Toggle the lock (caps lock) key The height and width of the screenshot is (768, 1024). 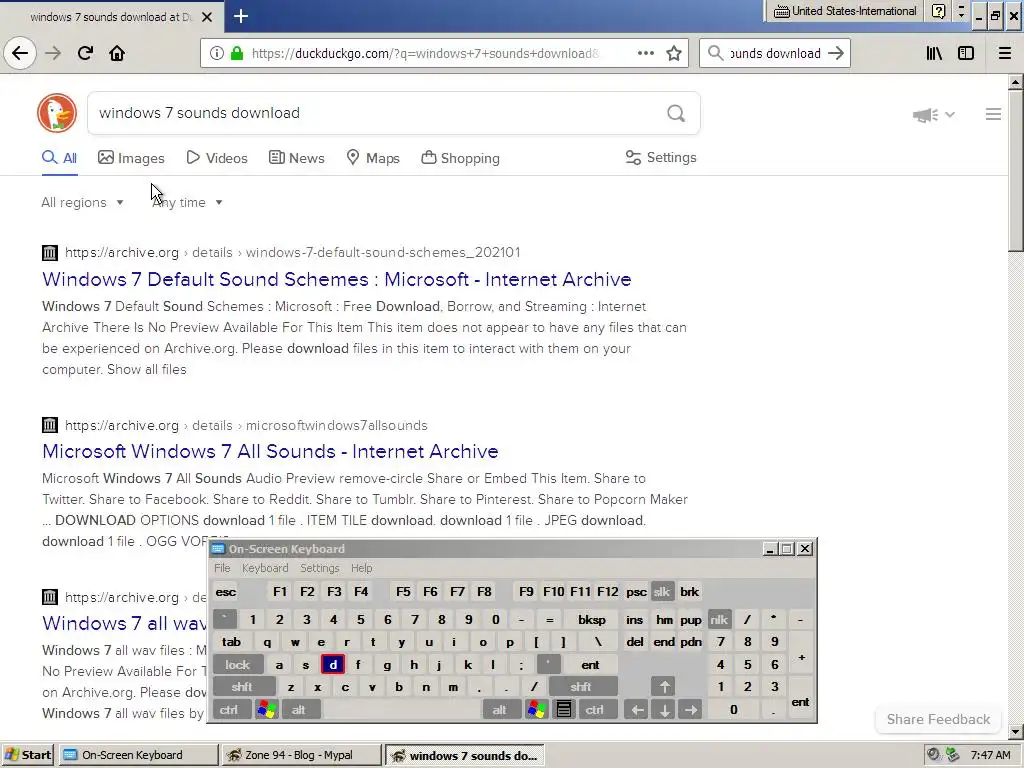(x=238, y=665)
